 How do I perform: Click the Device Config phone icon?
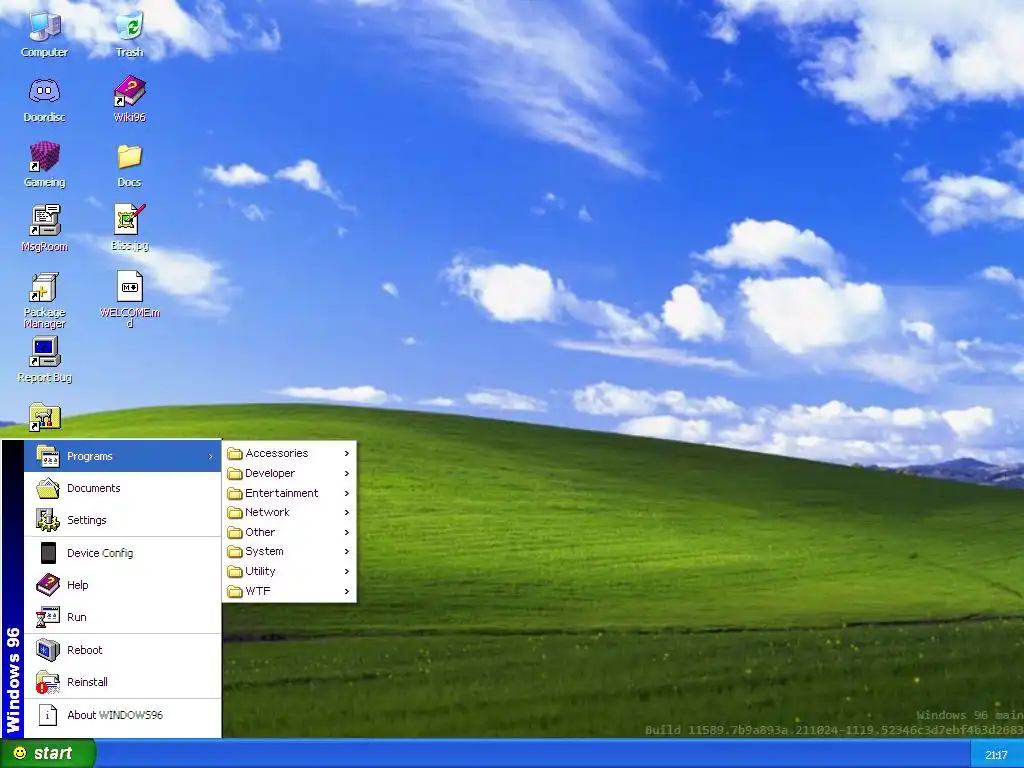(48, 552)
